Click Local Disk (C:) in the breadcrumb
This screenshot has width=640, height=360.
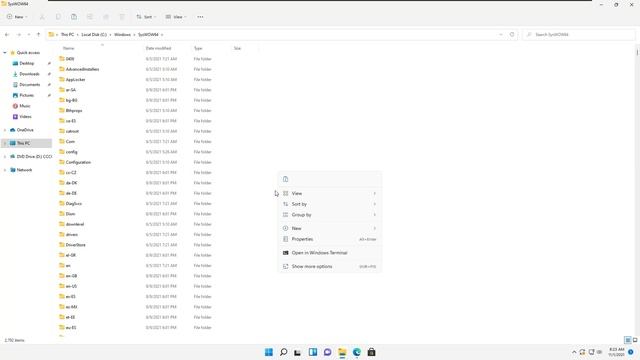(x=94, y=35)
